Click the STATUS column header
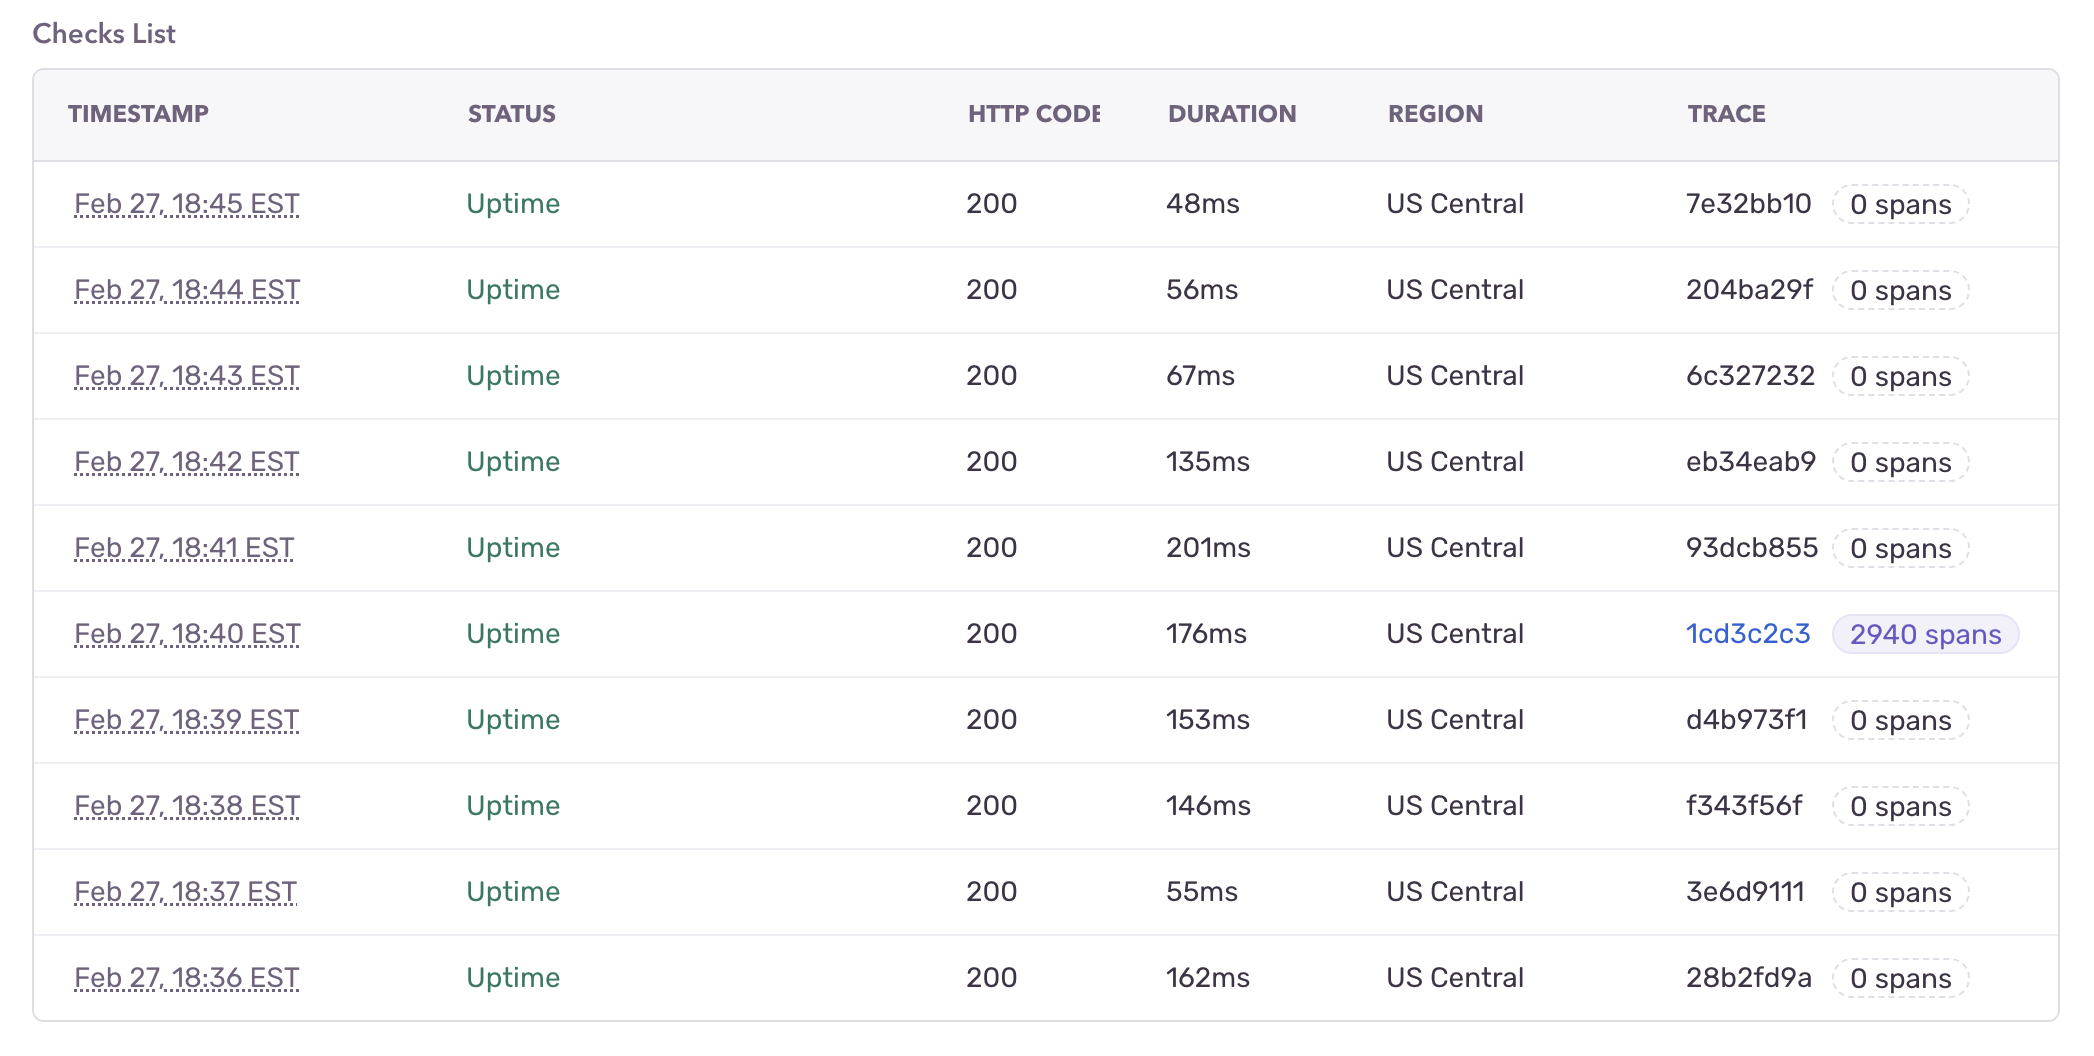The image size is (2094, 1056). [x=512, y=114]
